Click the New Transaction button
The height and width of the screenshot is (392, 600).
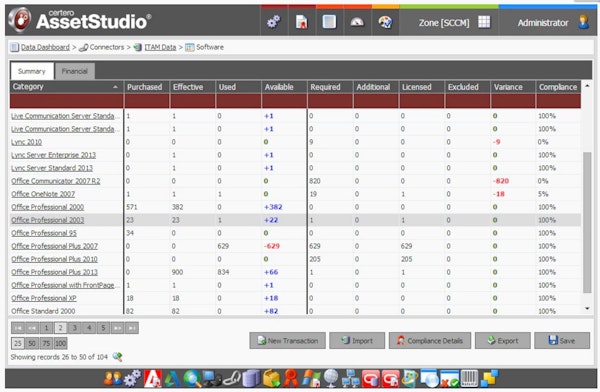point(287,340)
